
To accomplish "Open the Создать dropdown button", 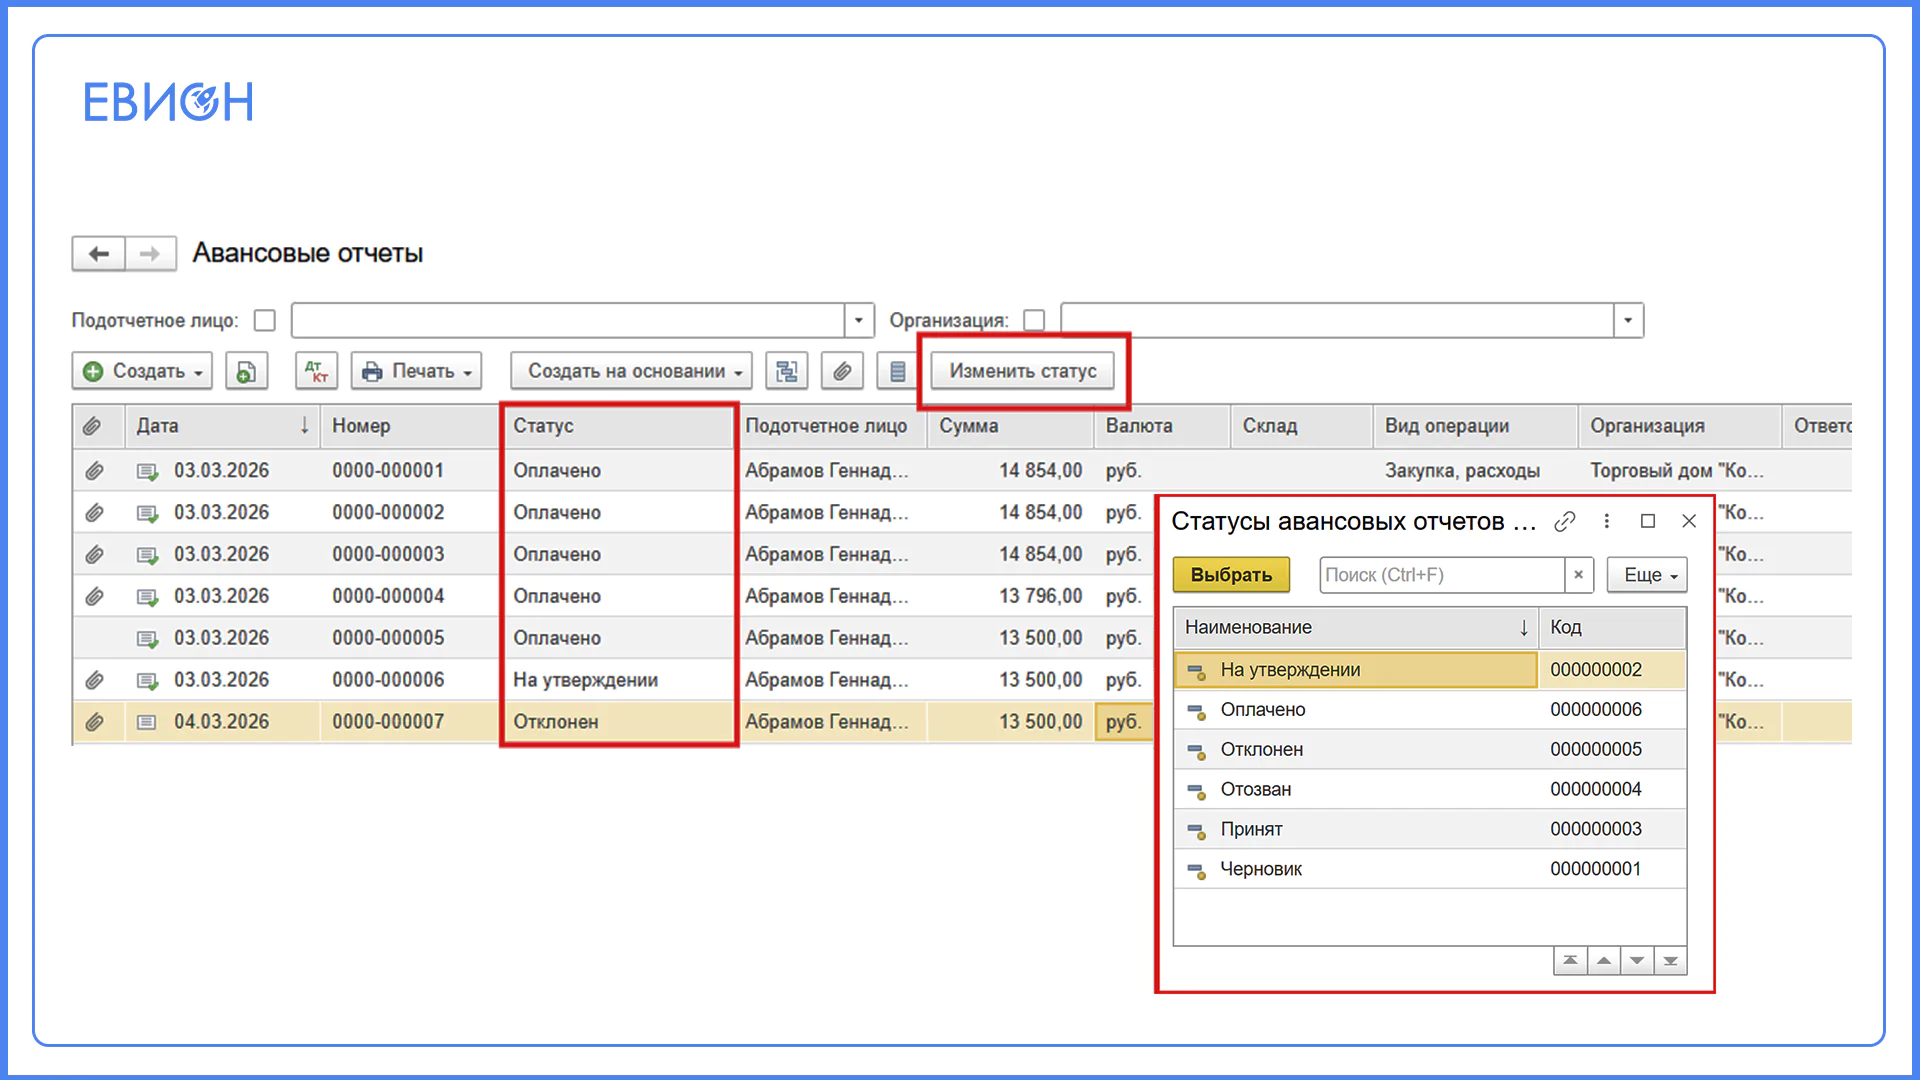I will [x=142, y=371].
